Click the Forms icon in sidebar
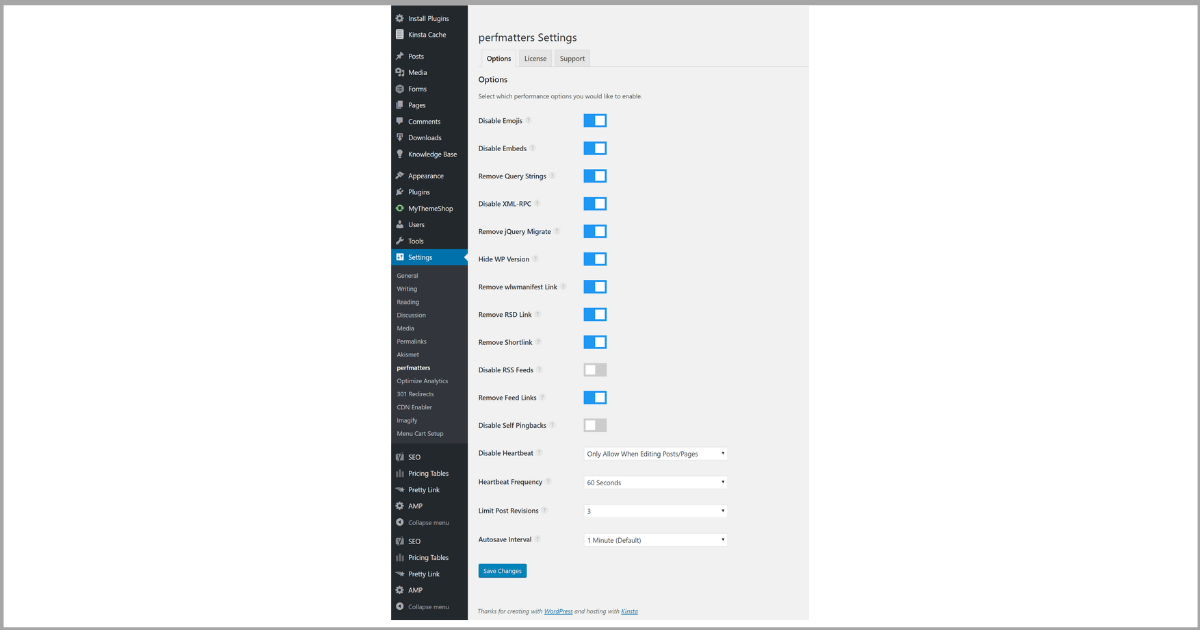This screenshot has width=1200, height=630. [400, 89]
